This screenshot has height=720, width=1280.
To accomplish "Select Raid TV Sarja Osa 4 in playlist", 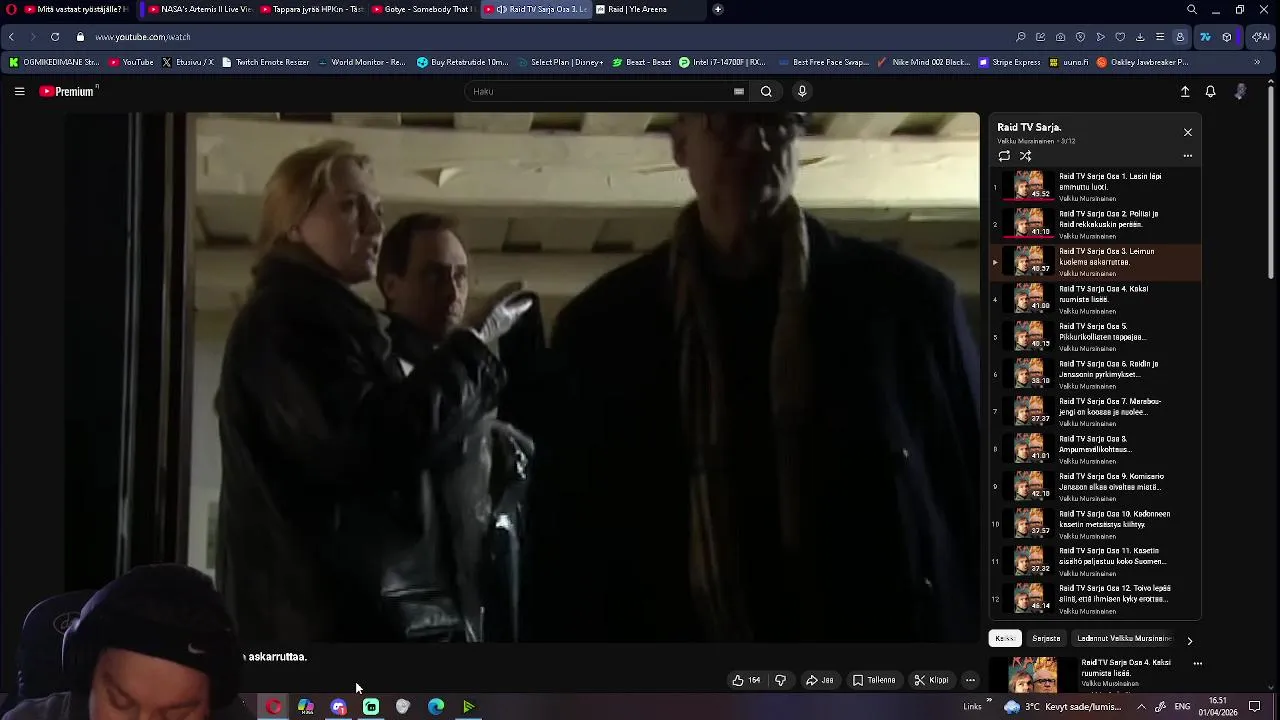I will coord(1095,299).
